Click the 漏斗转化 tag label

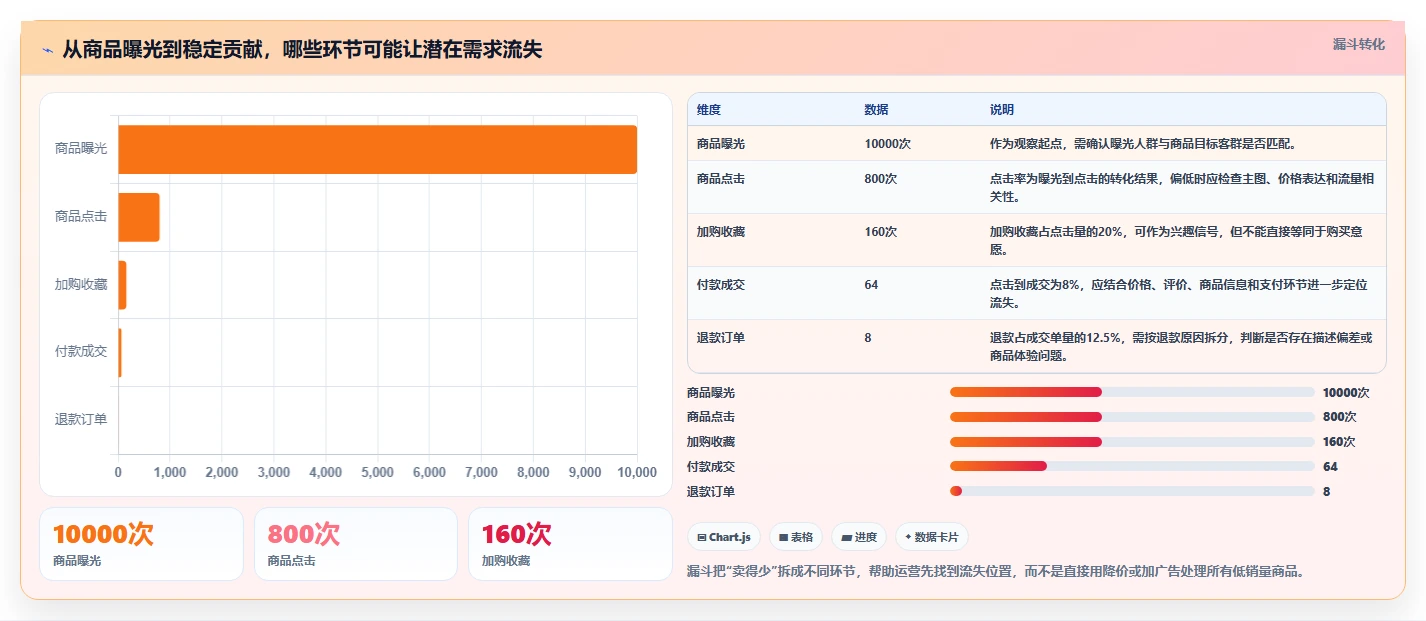point(1359,44)
